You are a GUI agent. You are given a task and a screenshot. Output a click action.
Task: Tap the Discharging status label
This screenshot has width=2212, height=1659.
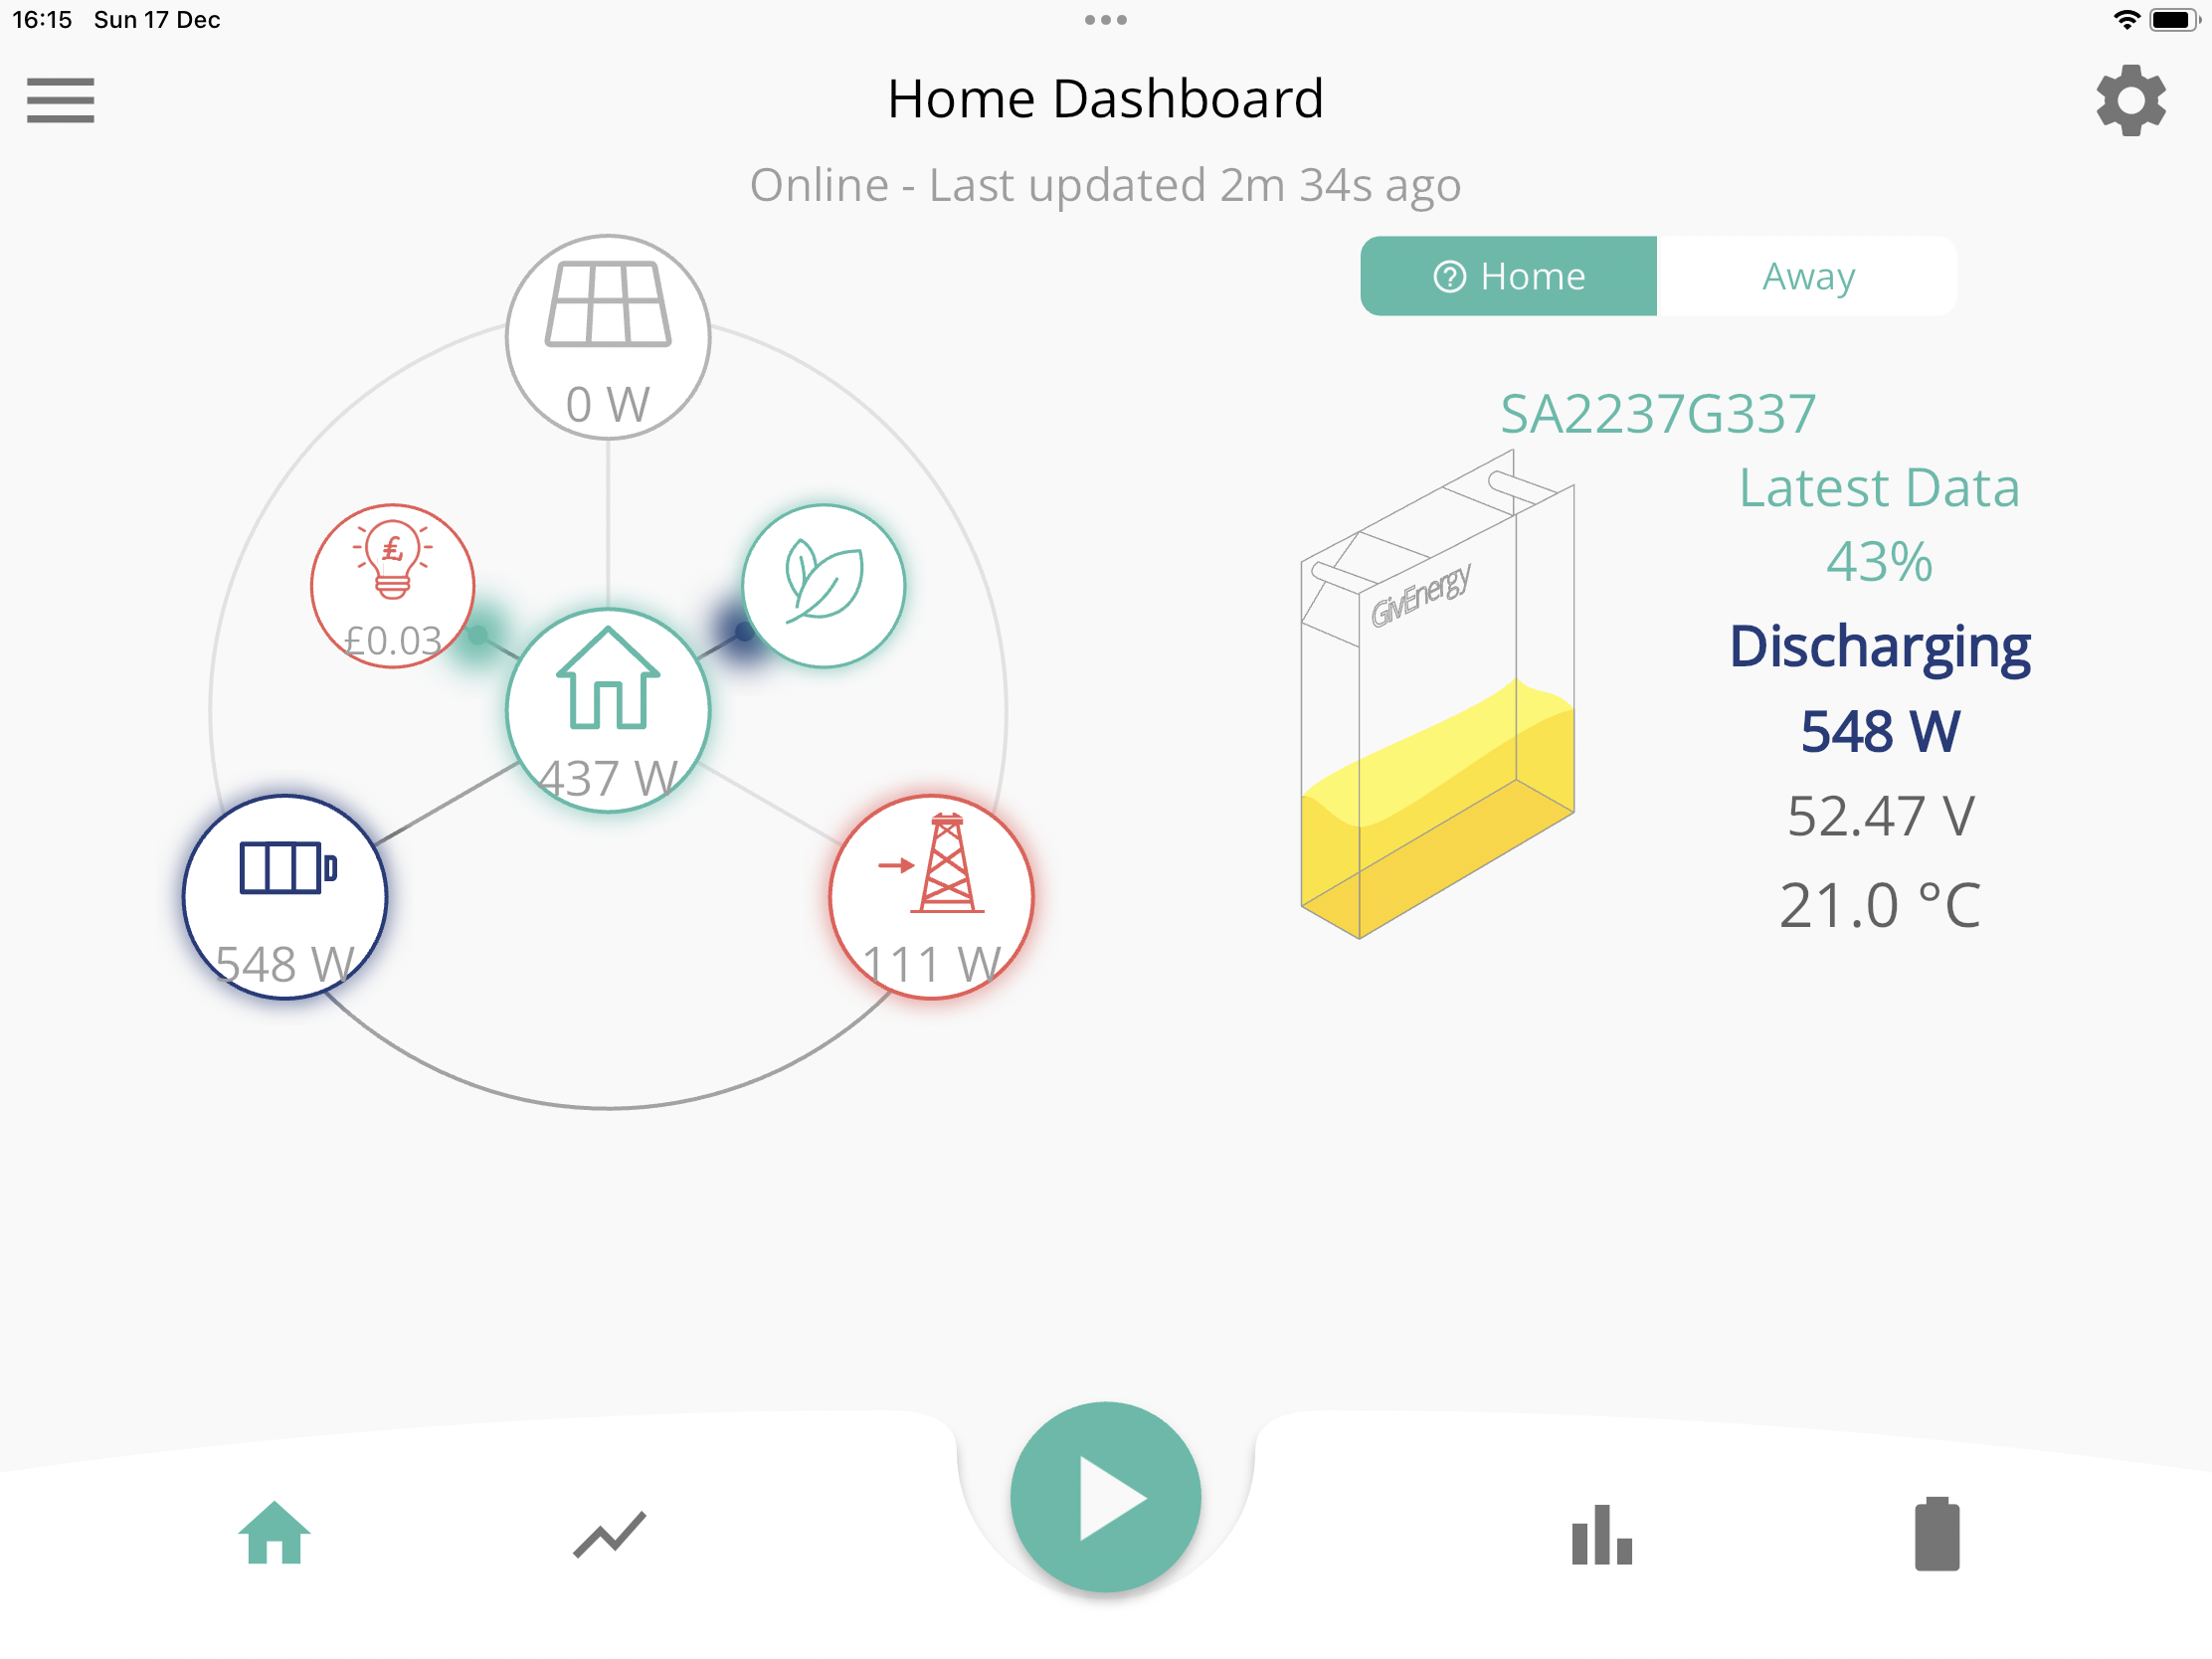coord(1879,648)
